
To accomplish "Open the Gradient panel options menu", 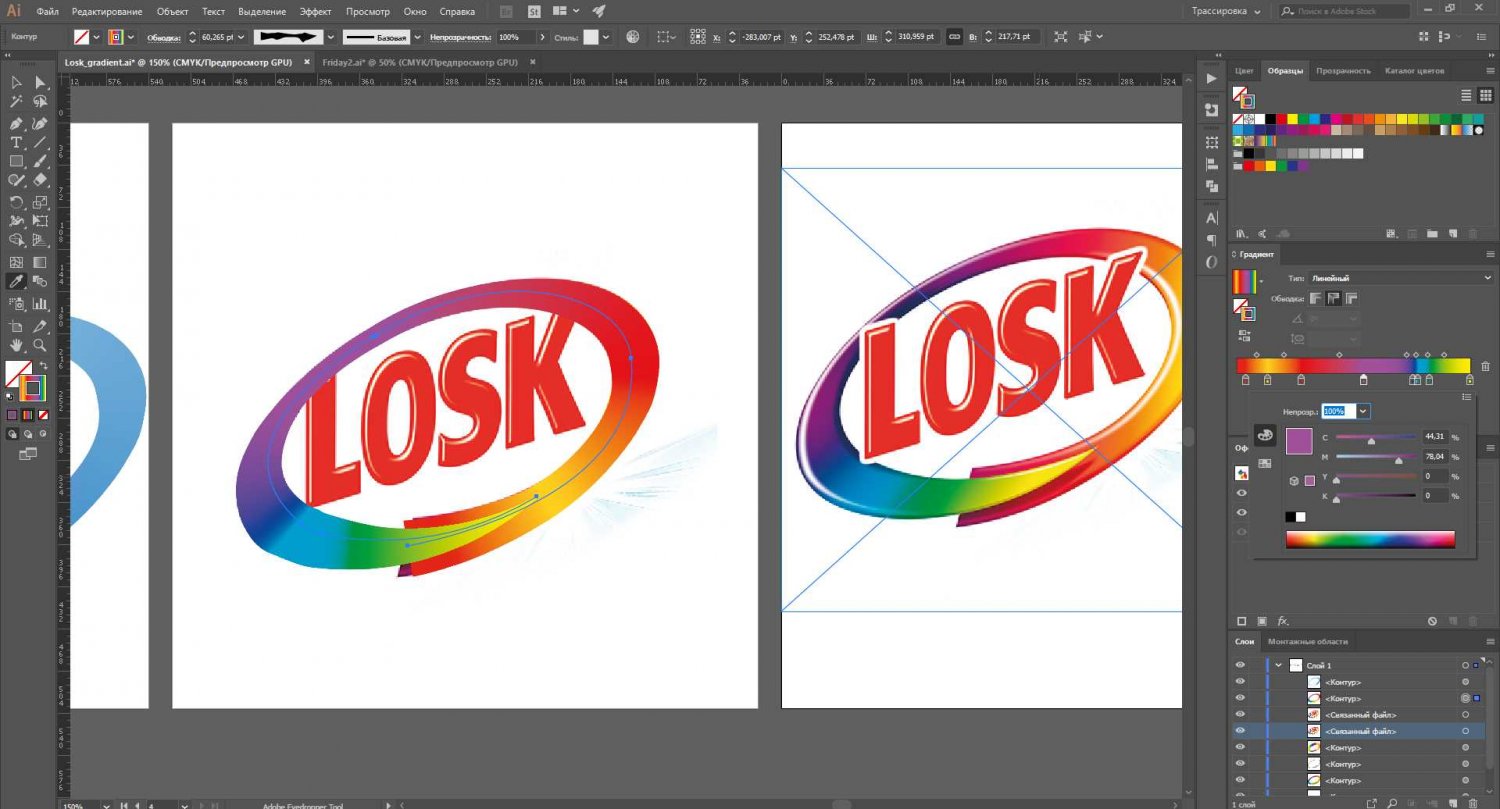I will tap(1488, 254).
